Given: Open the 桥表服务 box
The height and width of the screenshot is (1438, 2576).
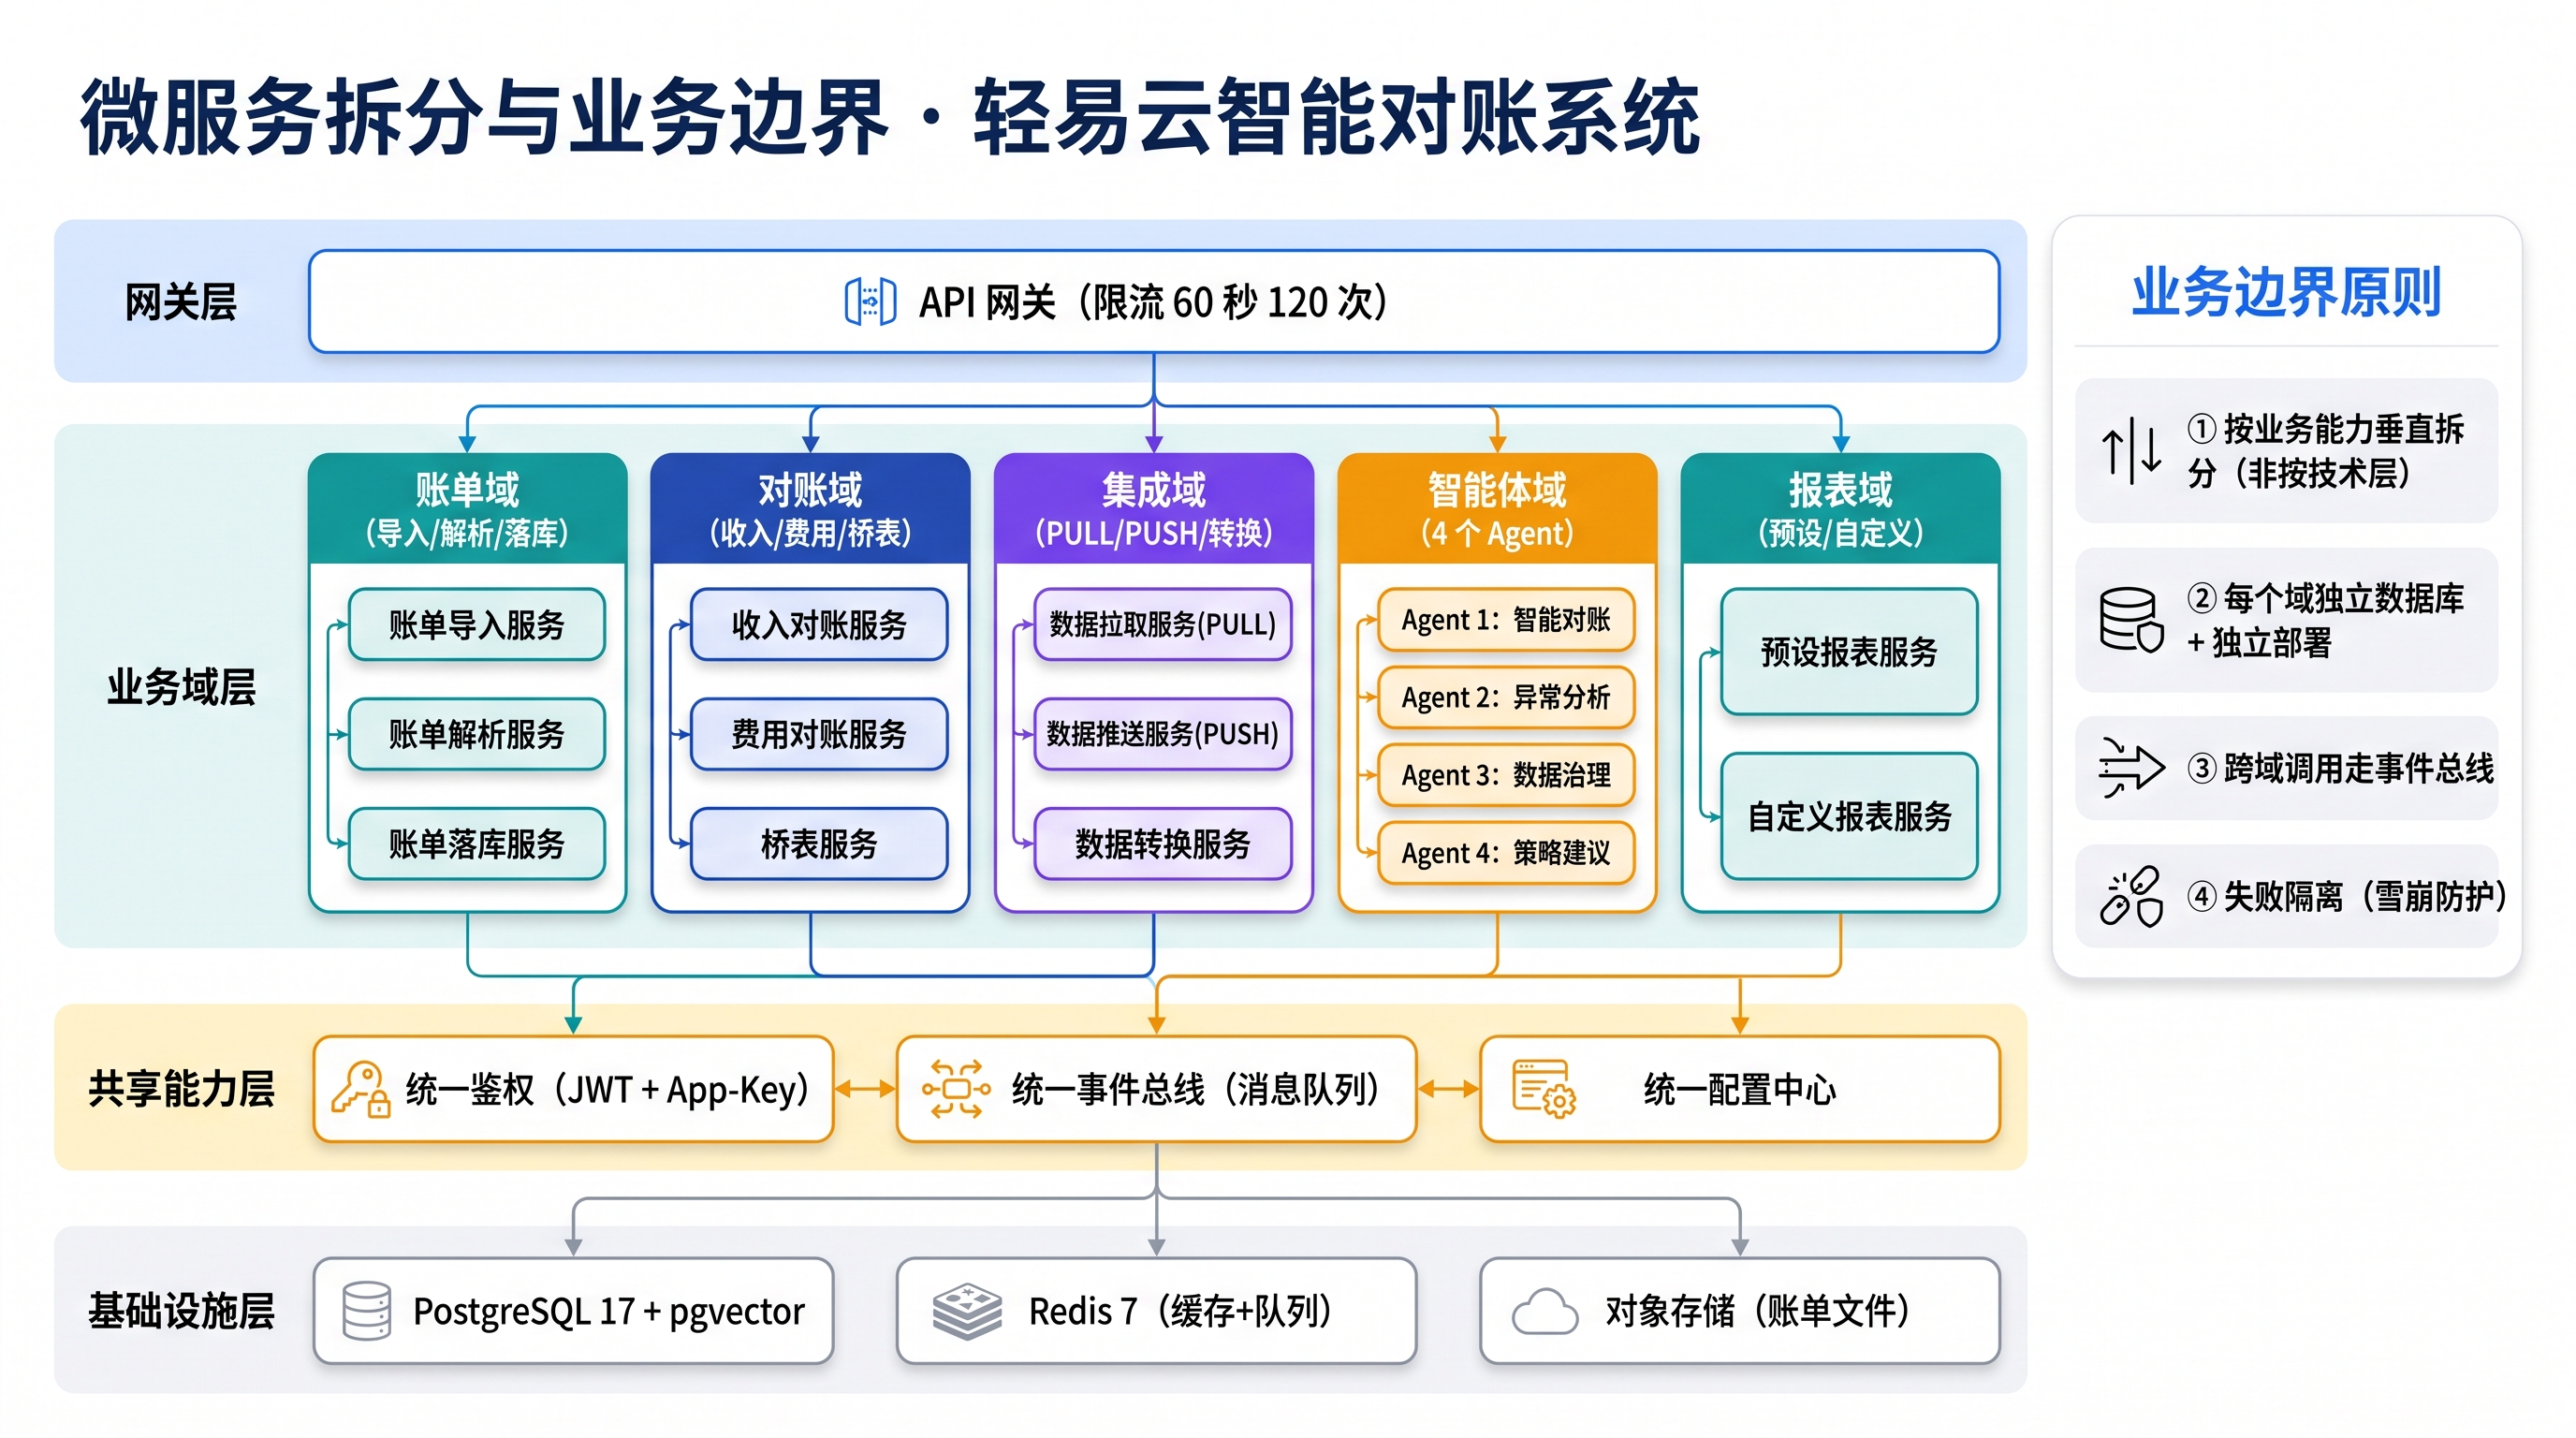Looking at the screenshot, I should (819, 844).
